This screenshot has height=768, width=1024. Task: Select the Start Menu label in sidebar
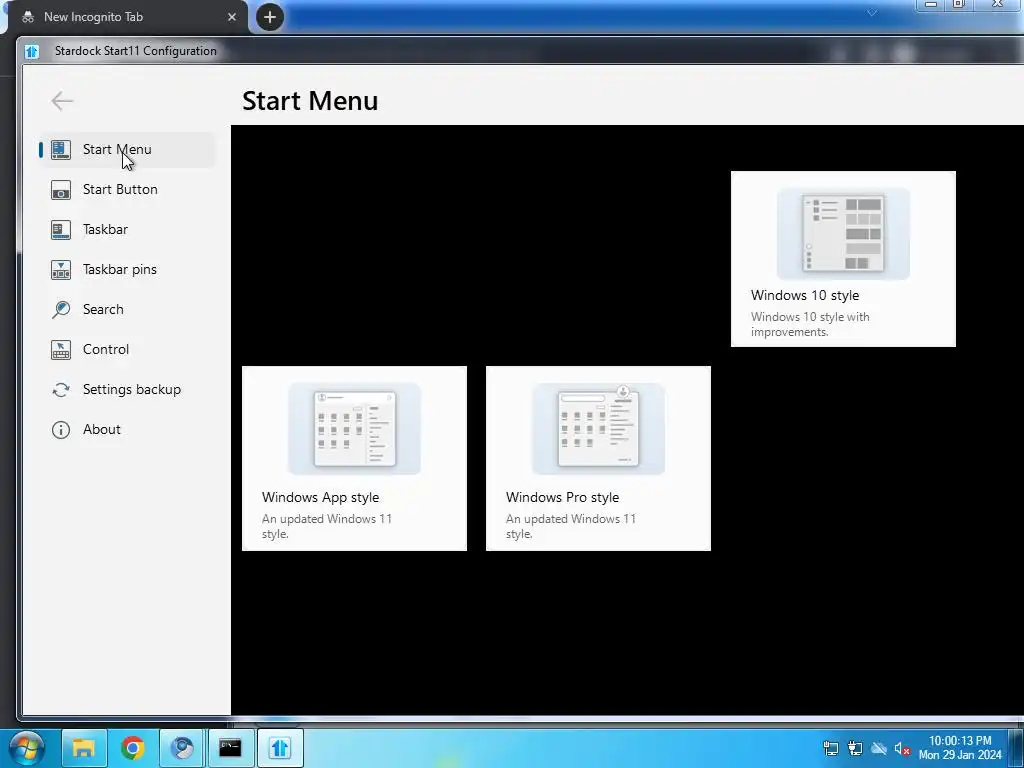[117, 150]
